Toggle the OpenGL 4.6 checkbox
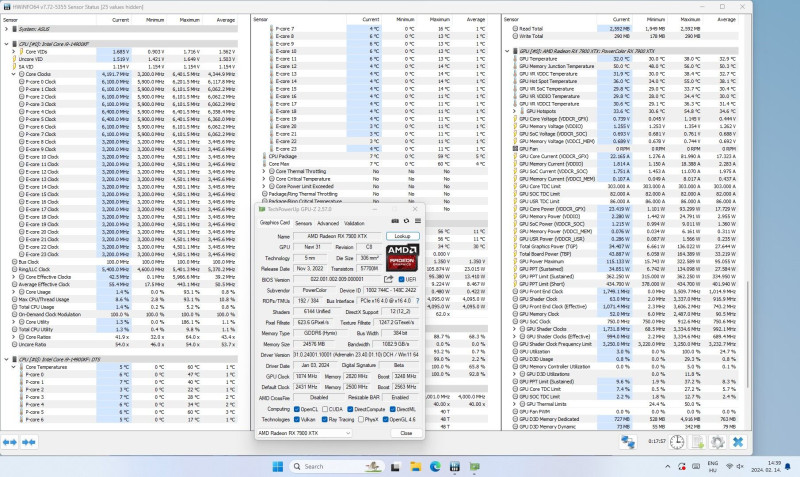This screenshot has height=477, width=800. pos(385,419)
